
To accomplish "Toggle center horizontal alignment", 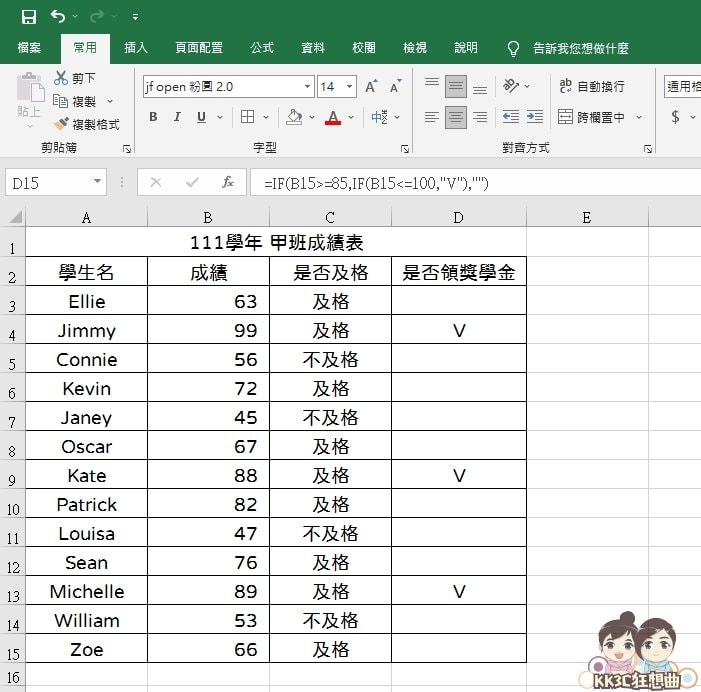I will coord(456,117).
